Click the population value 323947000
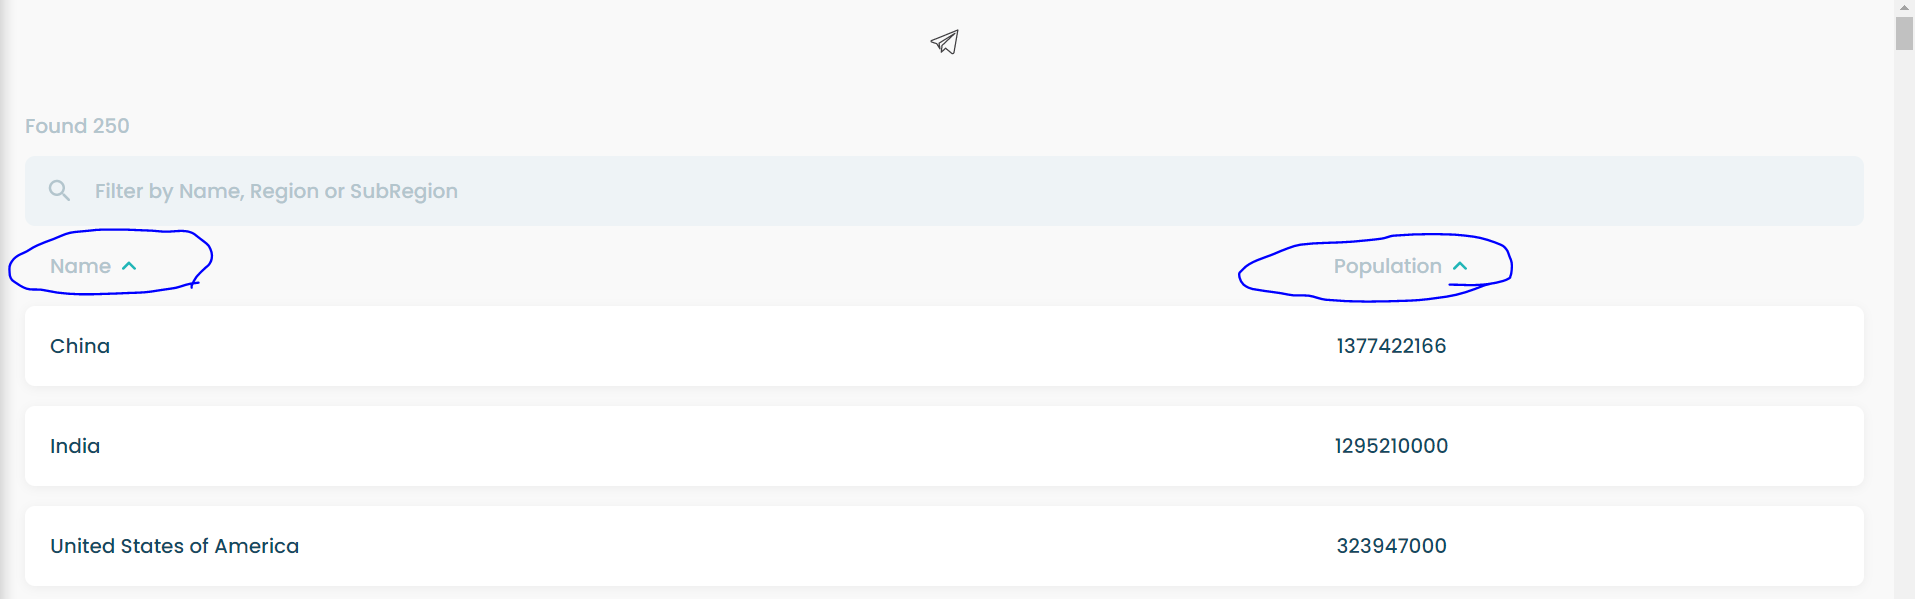Image resolution: width=1915 pixels, height=599 pixels. (1391, 546)
